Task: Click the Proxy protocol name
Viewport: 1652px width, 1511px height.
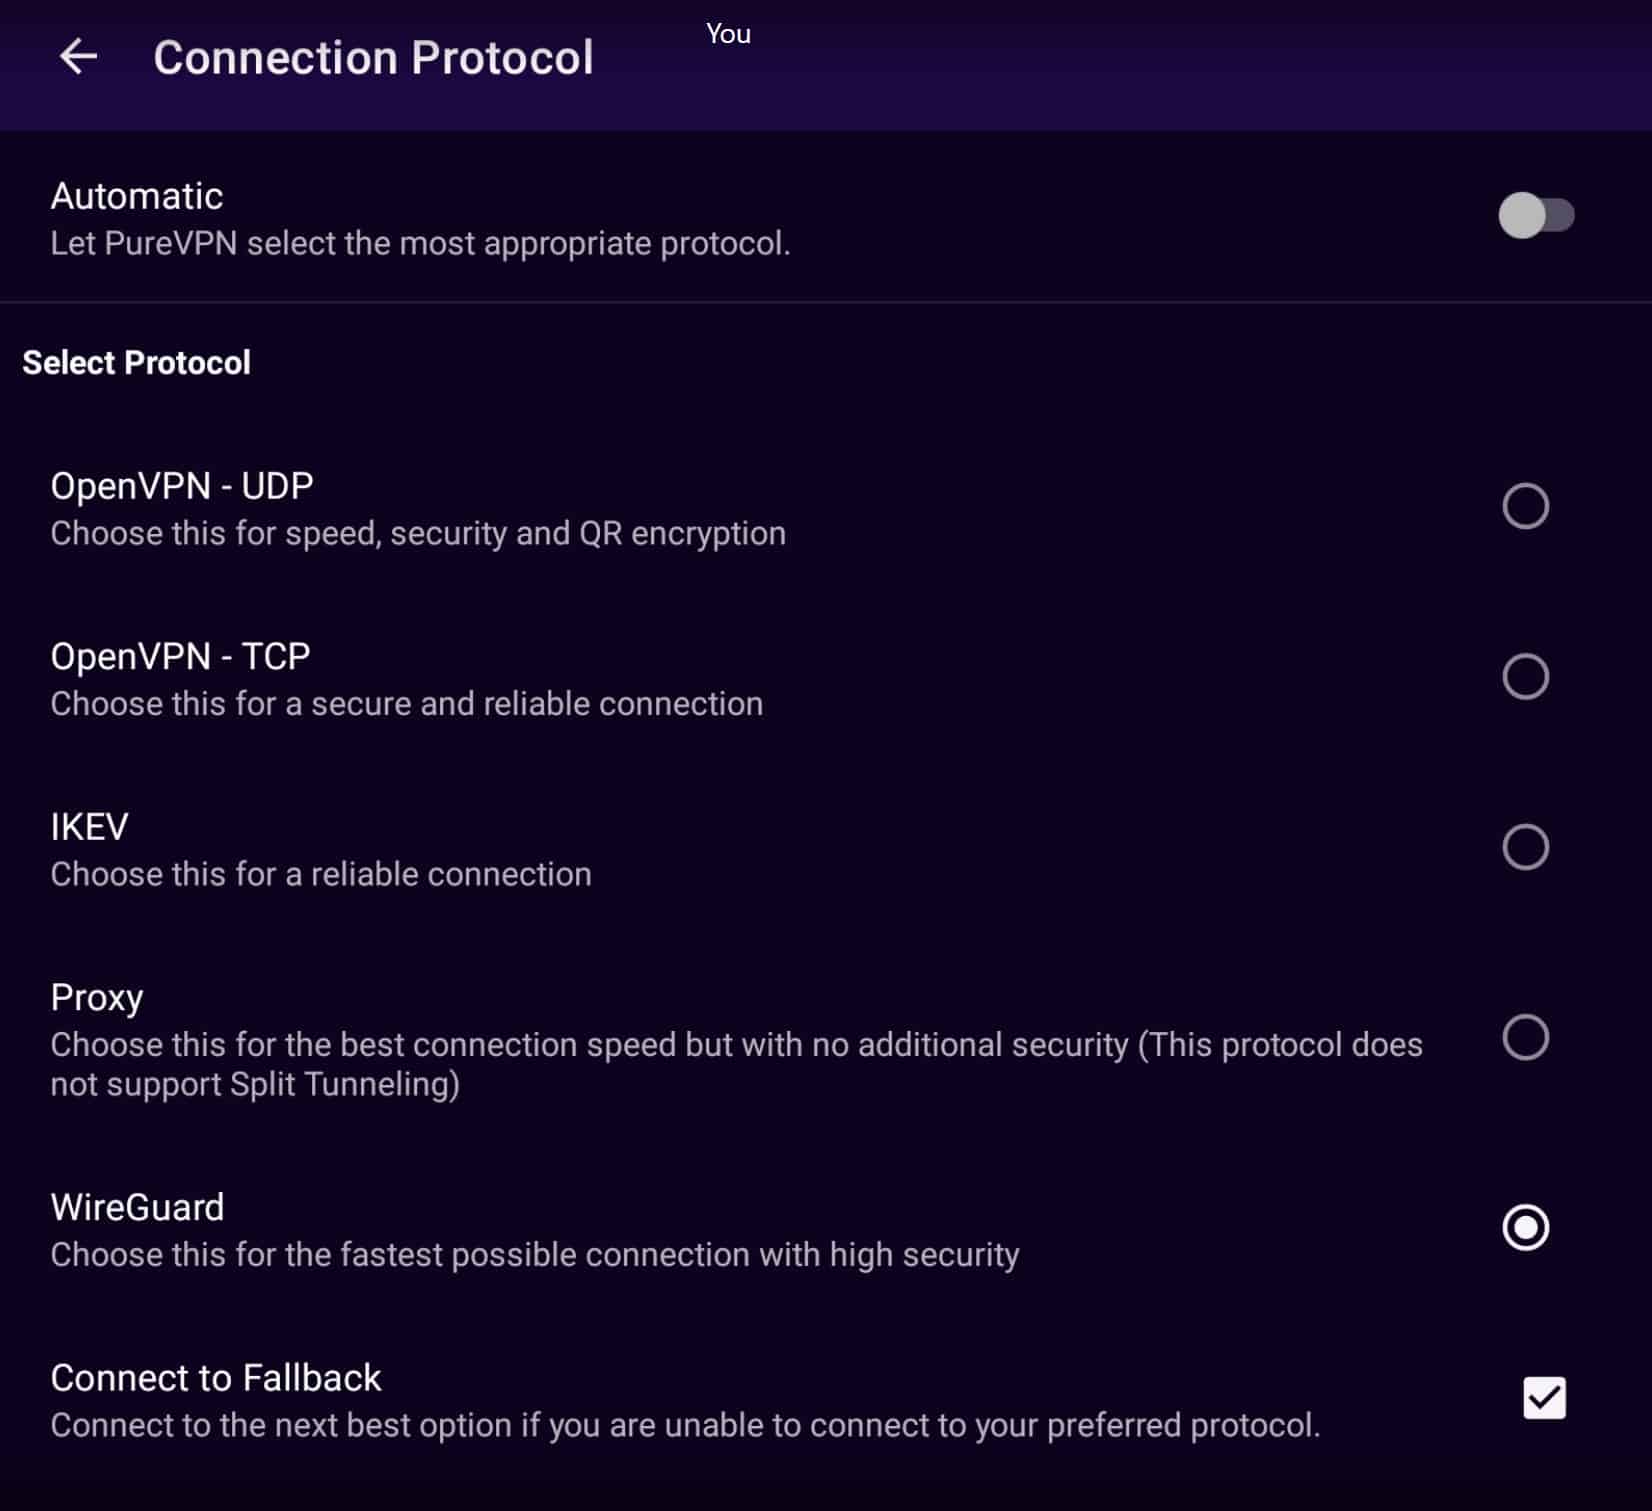Action: 97,998
